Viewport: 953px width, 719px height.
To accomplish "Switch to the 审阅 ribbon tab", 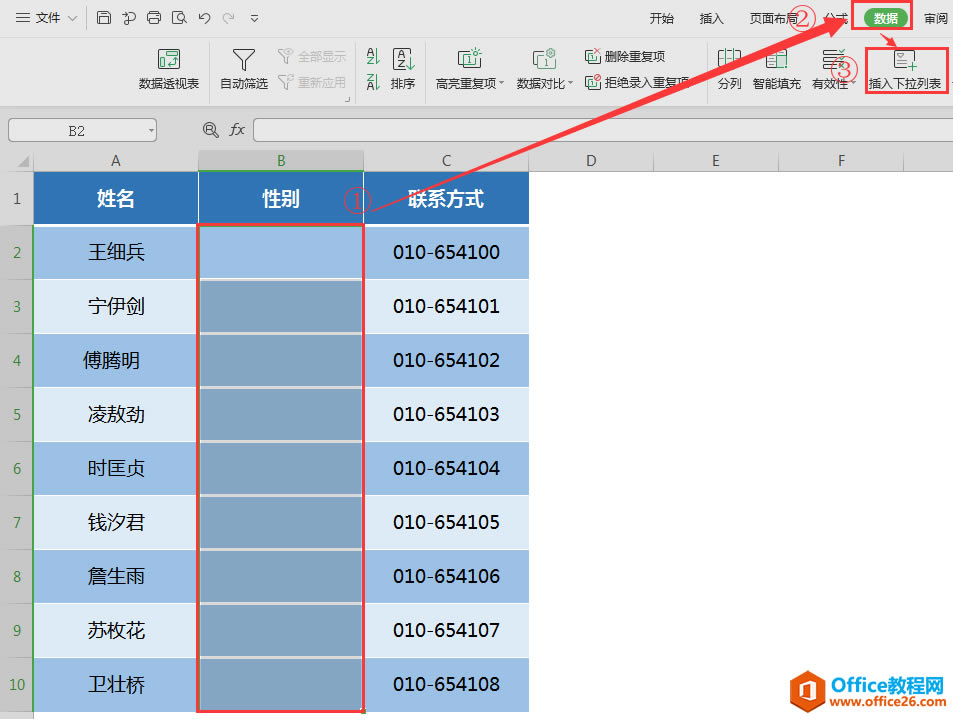I will (x=936, y=19).
